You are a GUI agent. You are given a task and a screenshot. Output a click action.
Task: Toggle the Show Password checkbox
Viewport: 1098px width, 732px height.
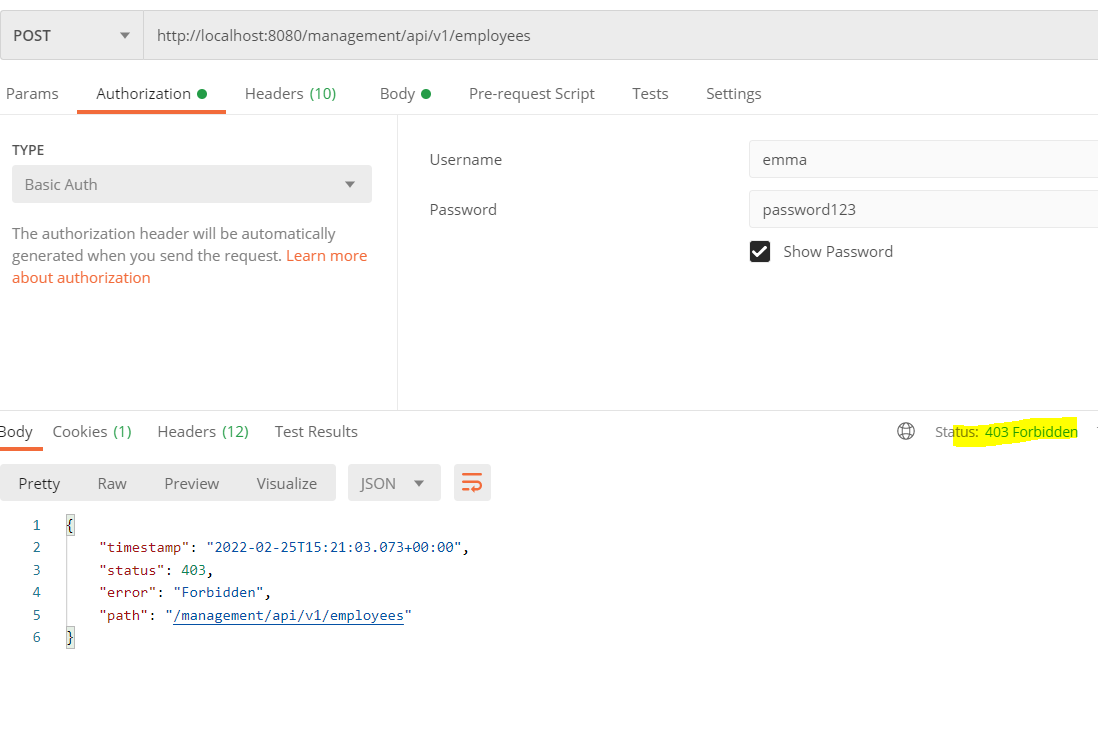click(x=760, y=252)
